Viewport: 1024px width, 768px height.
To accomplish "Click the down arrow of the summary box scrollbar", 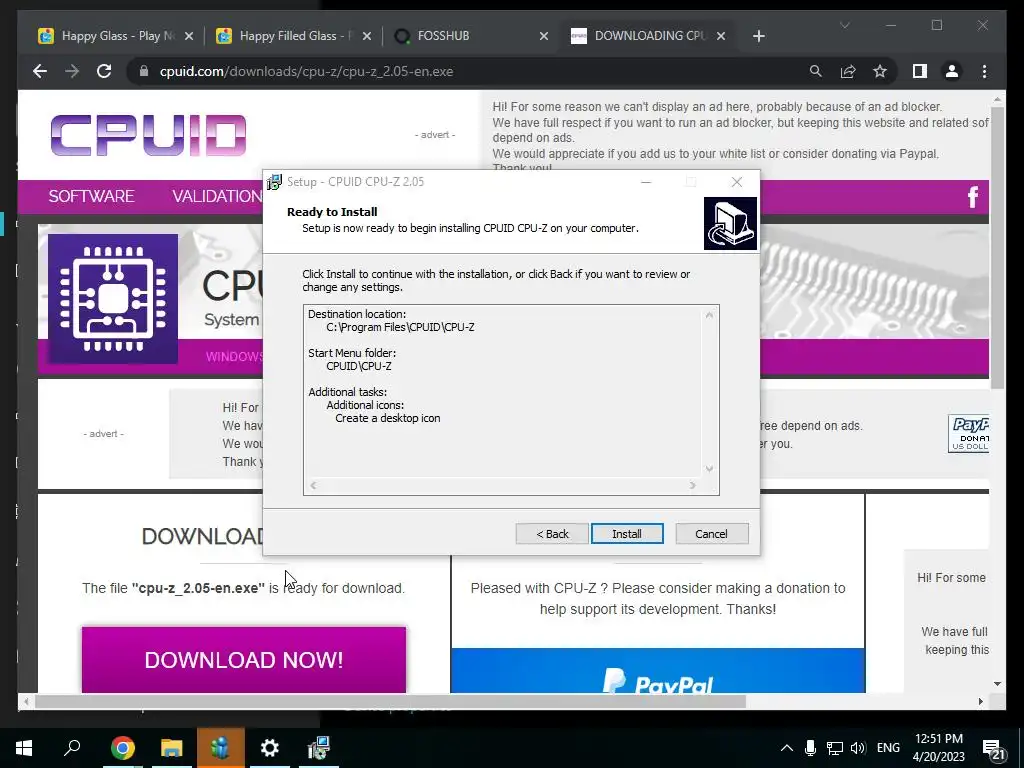I will tap(709, 469).
